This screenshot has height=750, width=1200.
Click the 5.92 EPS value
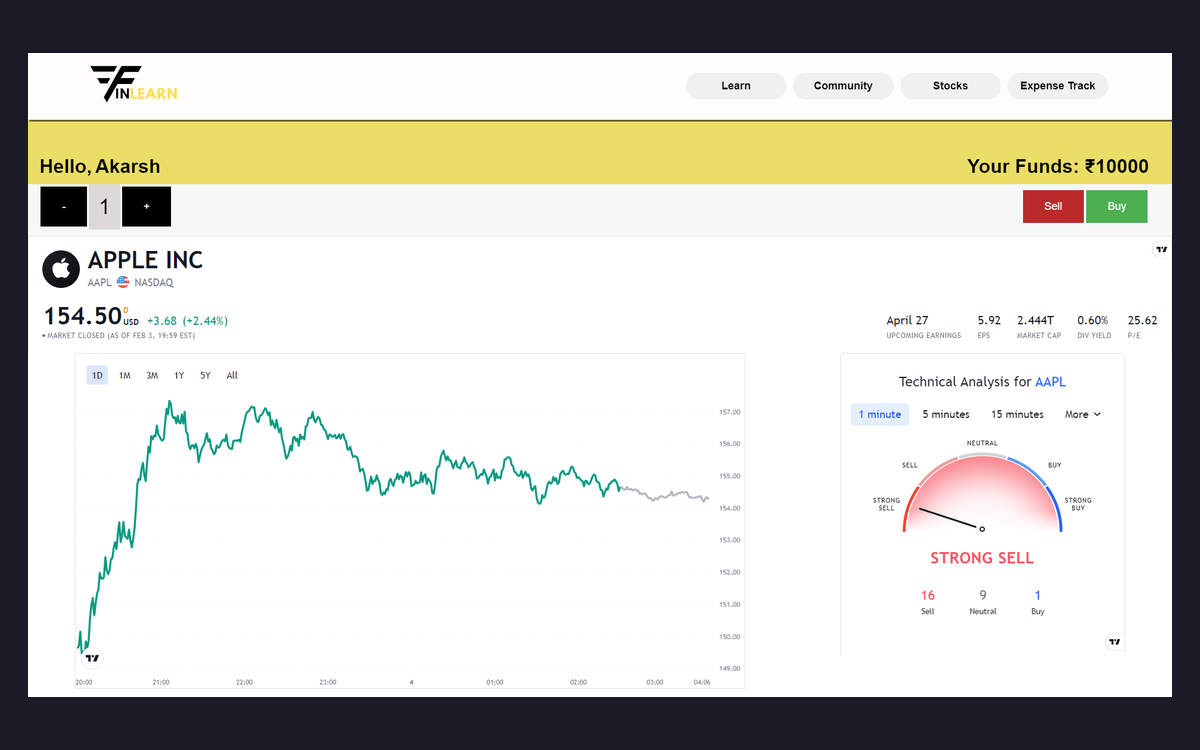click(x=989, y=321)
